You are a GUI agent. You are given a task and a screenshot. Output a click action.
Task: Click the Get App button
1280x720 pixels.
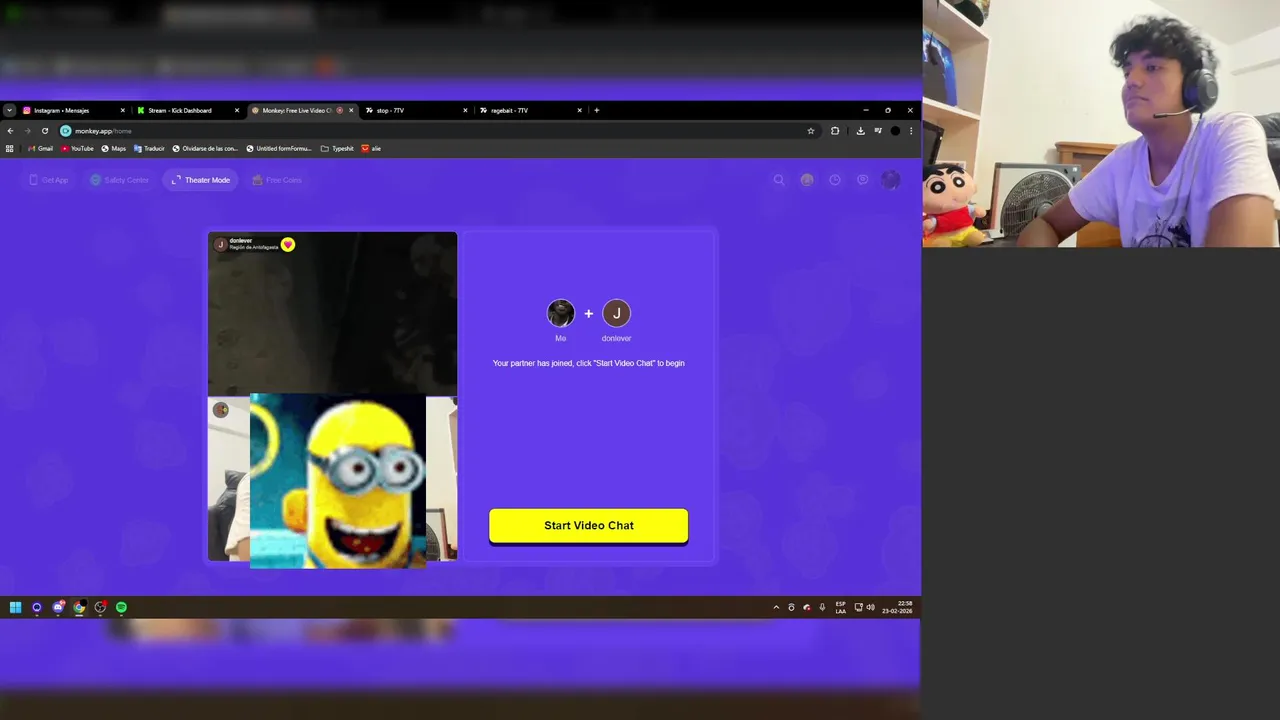tap(48, 180)
